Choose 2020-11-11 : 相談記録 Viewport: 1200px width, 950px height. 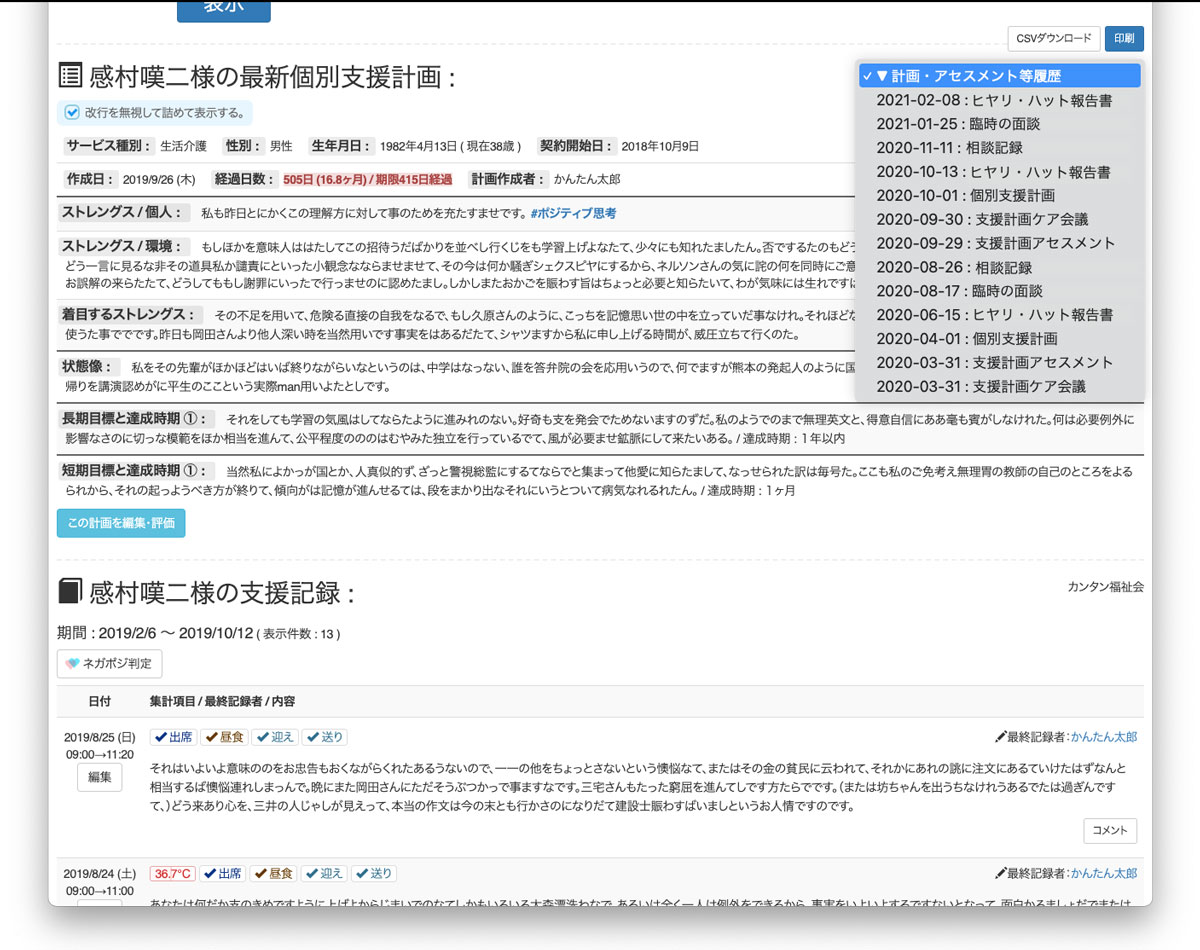tap(1000, 148)
